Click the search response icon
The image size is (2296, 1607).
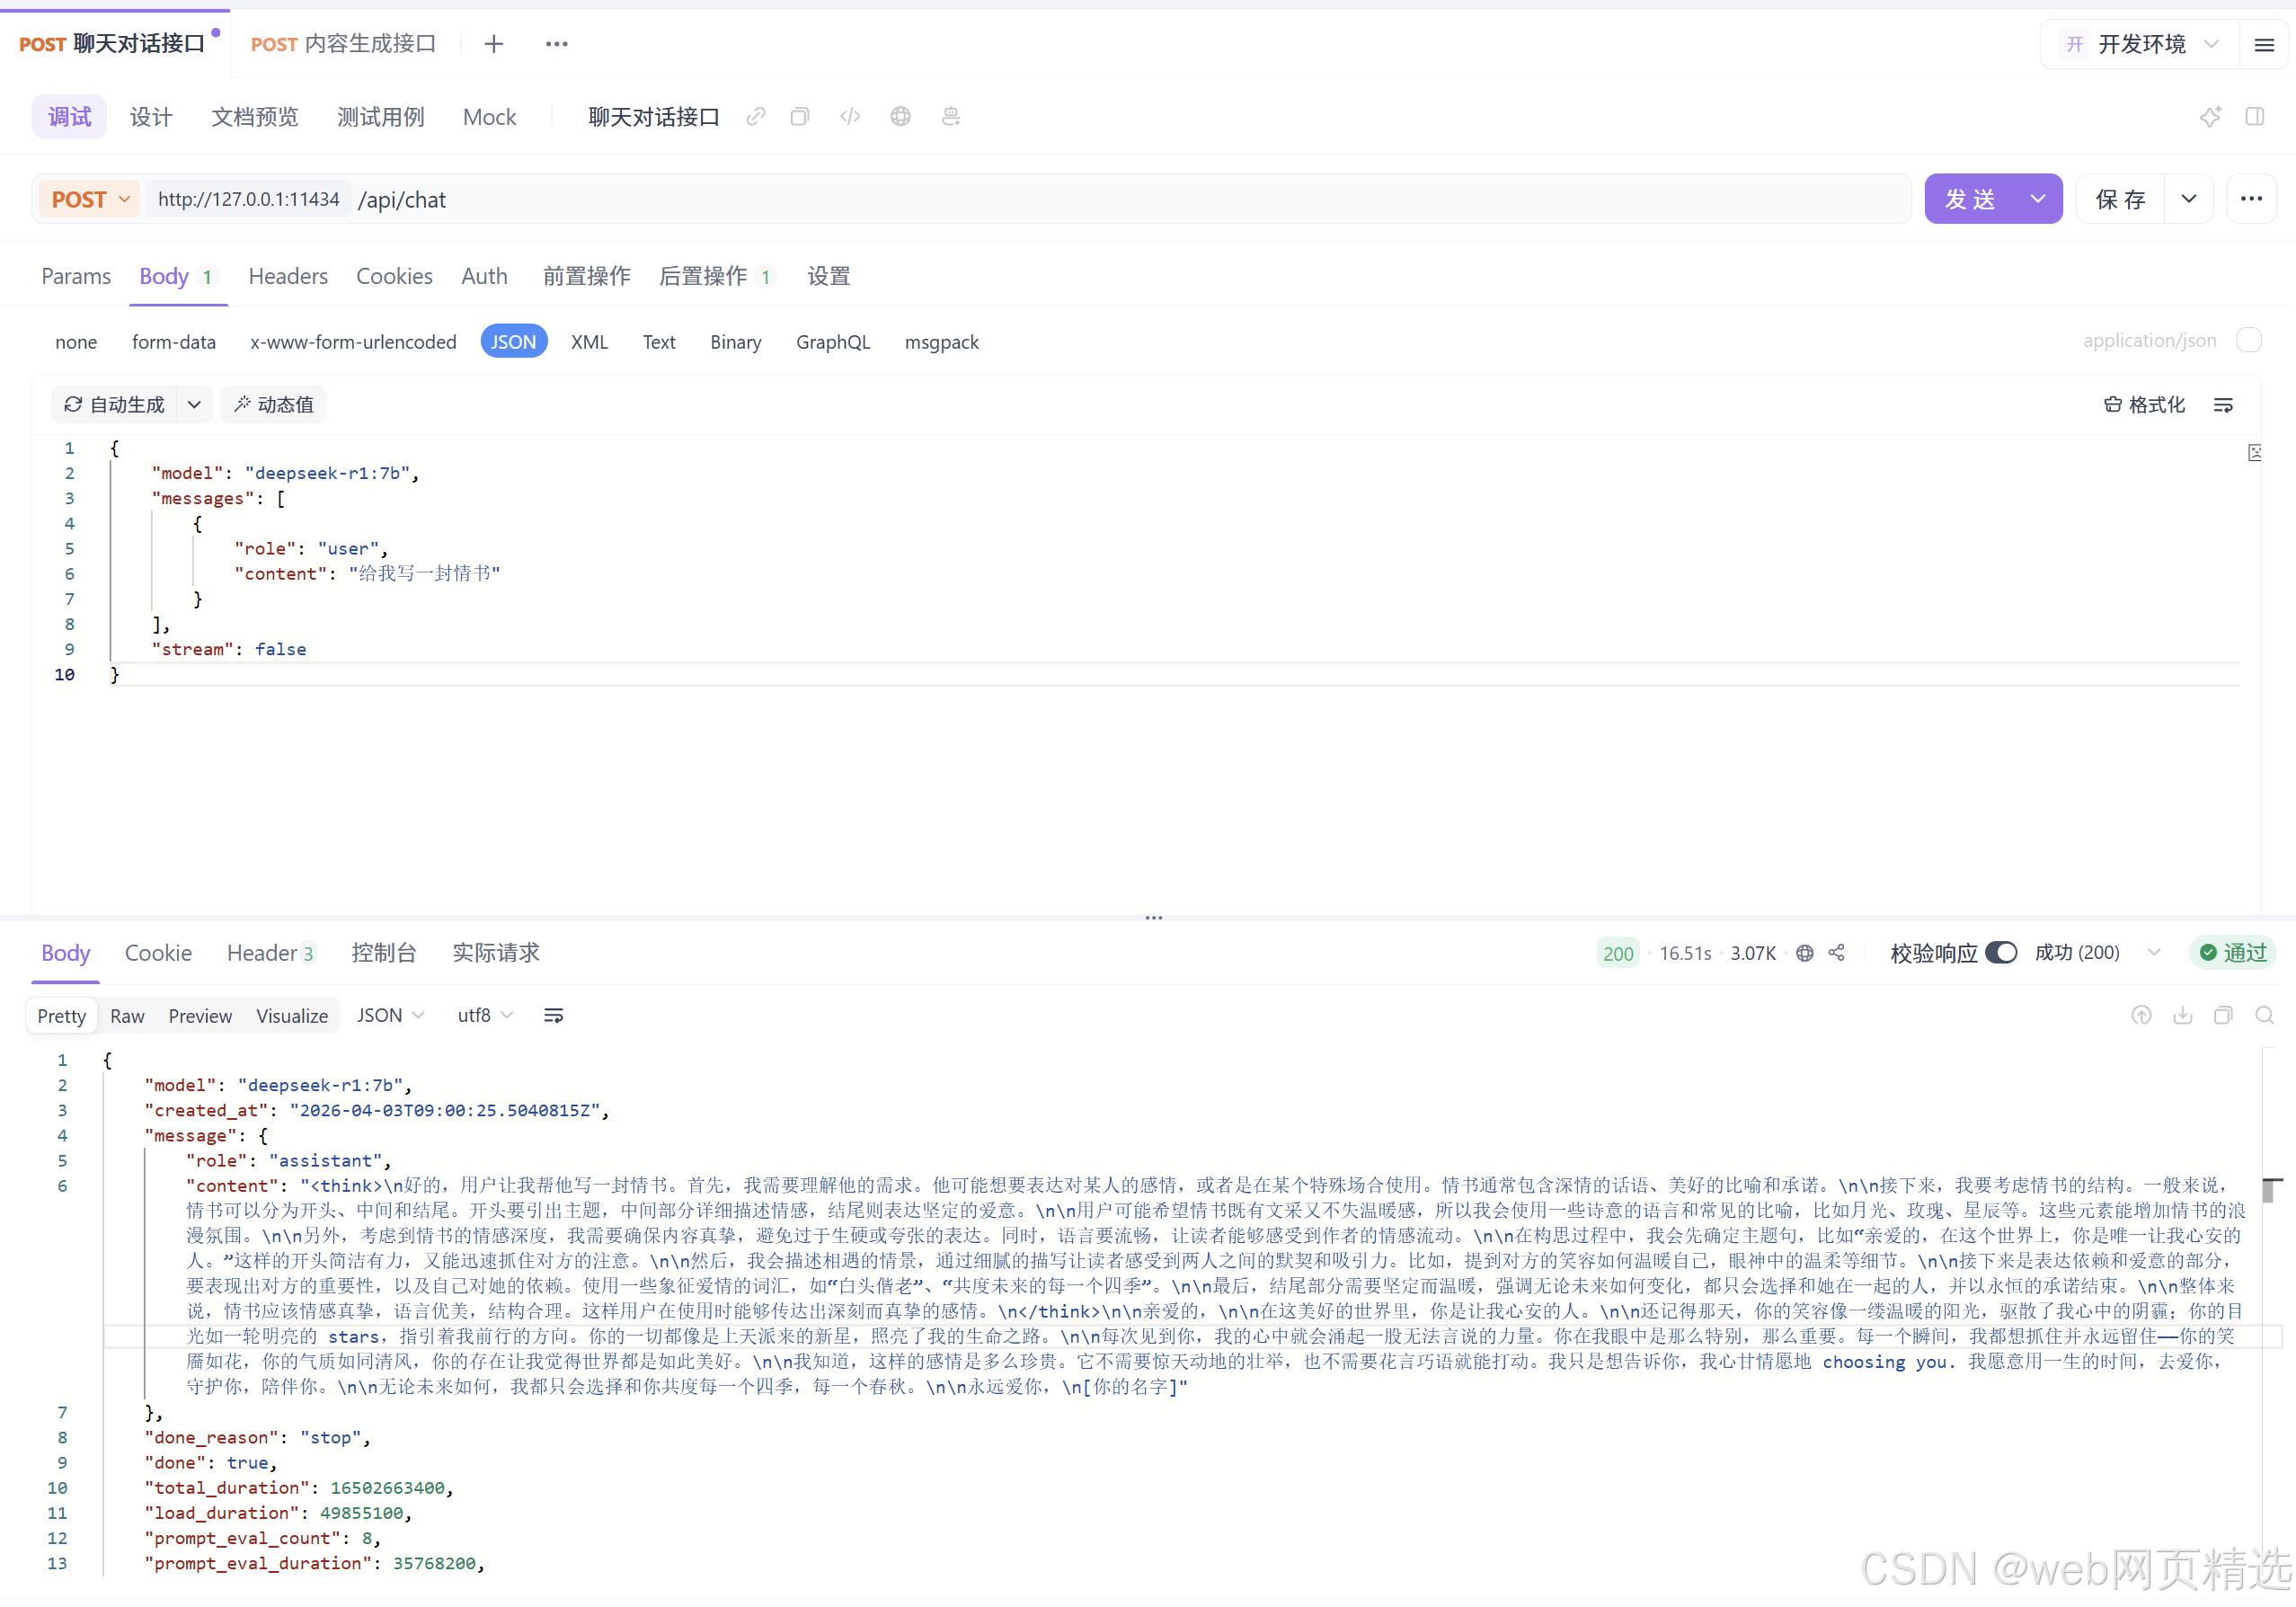pos(2265,1016)
